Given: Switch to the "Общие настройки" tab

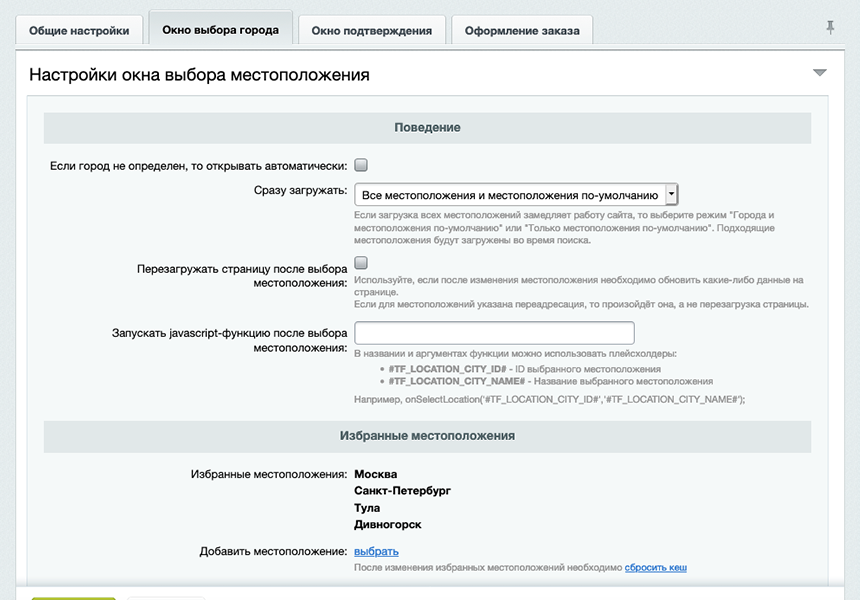Looking at the screenshot, I should (x=78, y=30).
